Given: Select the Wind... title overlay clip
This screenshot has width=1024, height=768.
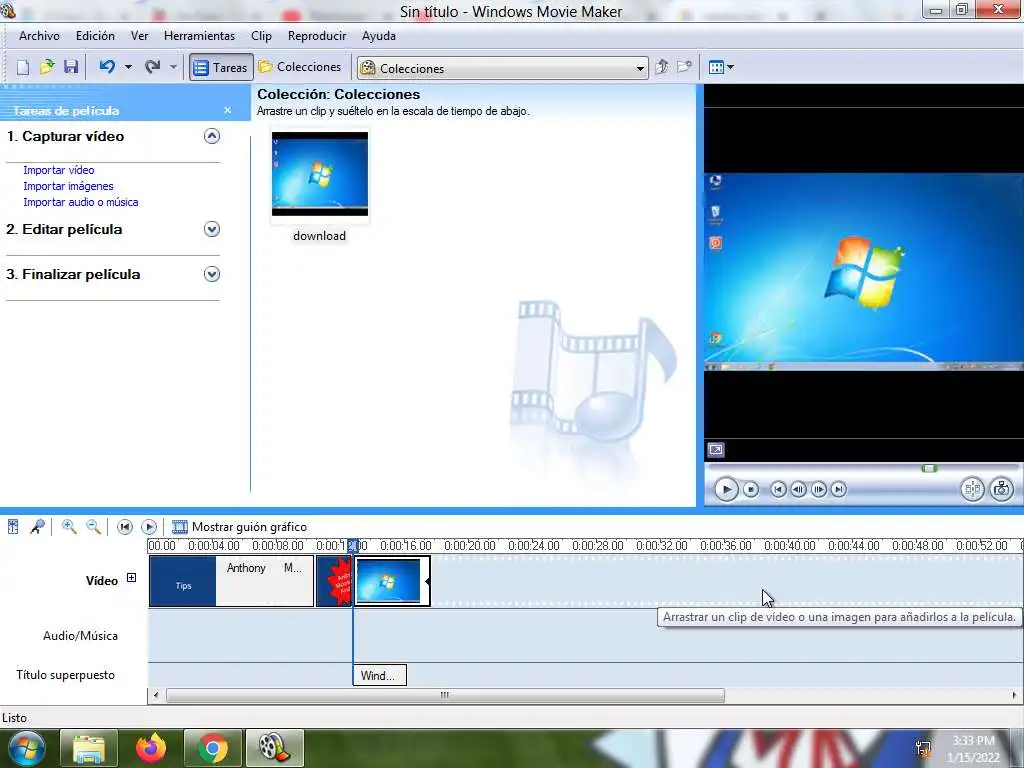Looking at the screenshot, I should click(379, 675).
